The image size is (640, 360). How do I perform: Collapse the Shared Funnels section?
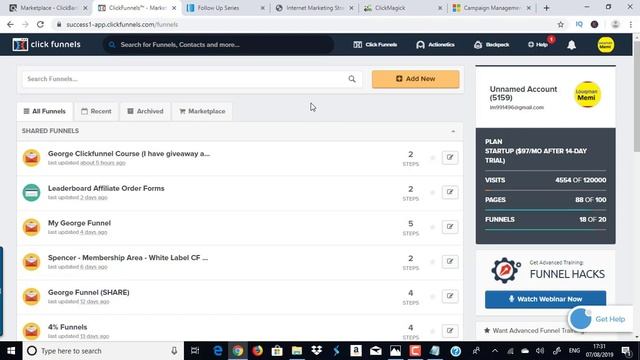click(x=453, y=131)
